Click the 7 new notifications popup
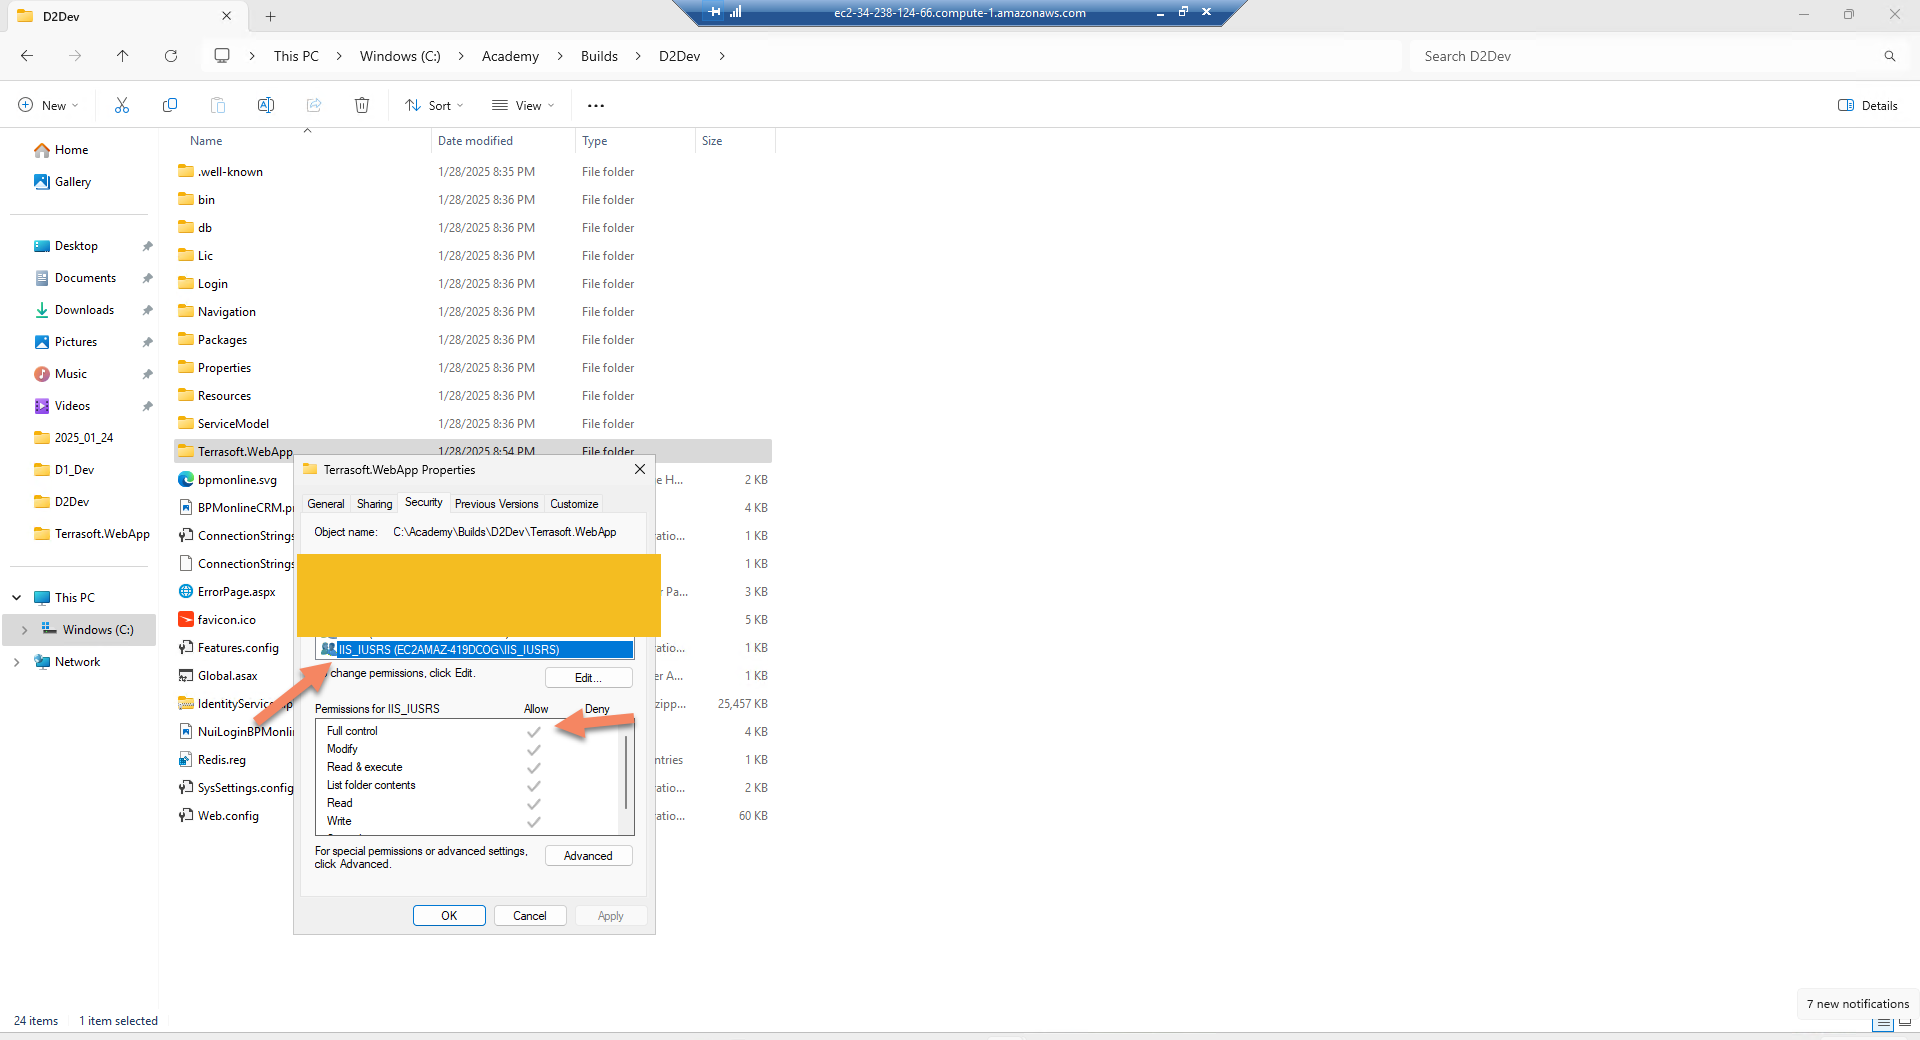This screenshot has height=1040, width=1920. click(1857, 1004)
